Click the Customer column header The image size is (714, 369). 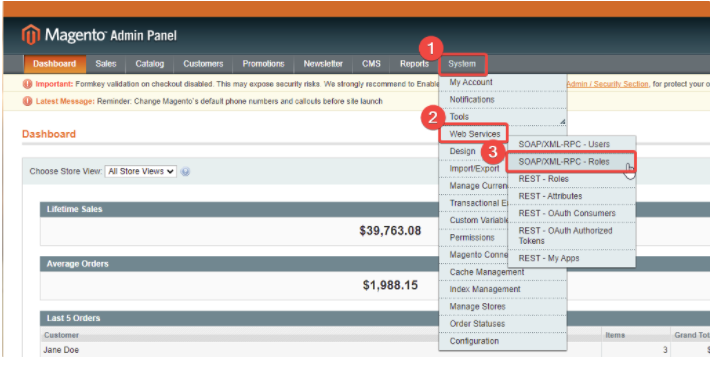(x=61, y=335)
